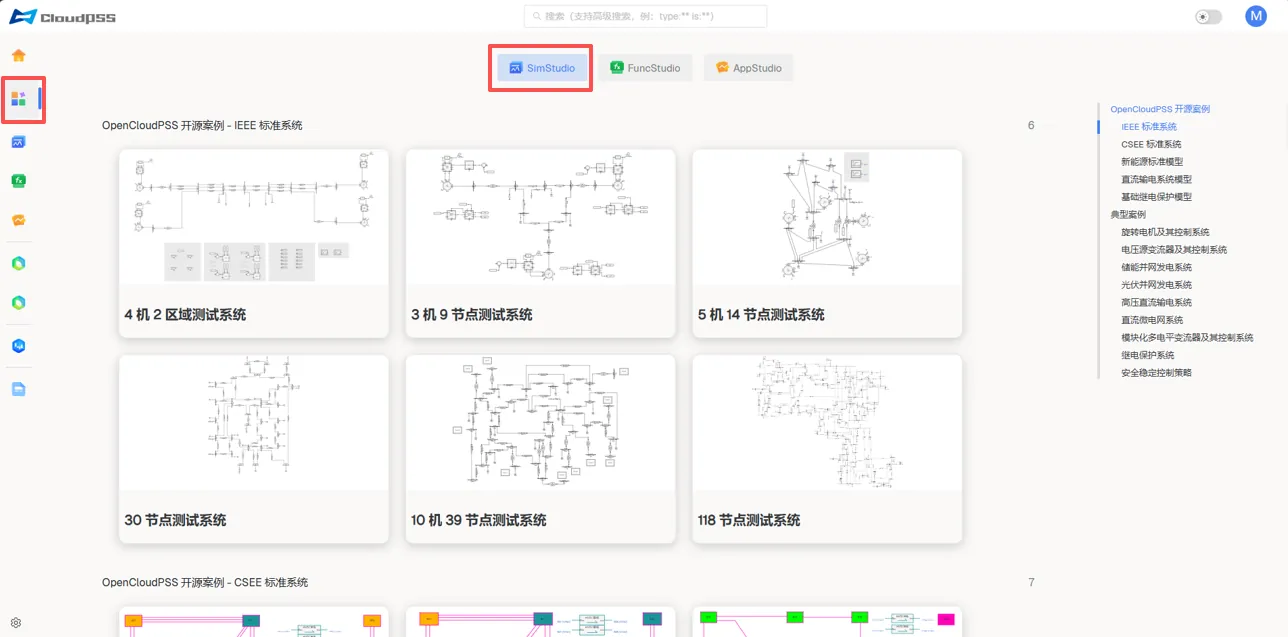Jump to 基础继电保护模型 in the outline
This screenshot has height=637, width=1288.
[1156, 197]
